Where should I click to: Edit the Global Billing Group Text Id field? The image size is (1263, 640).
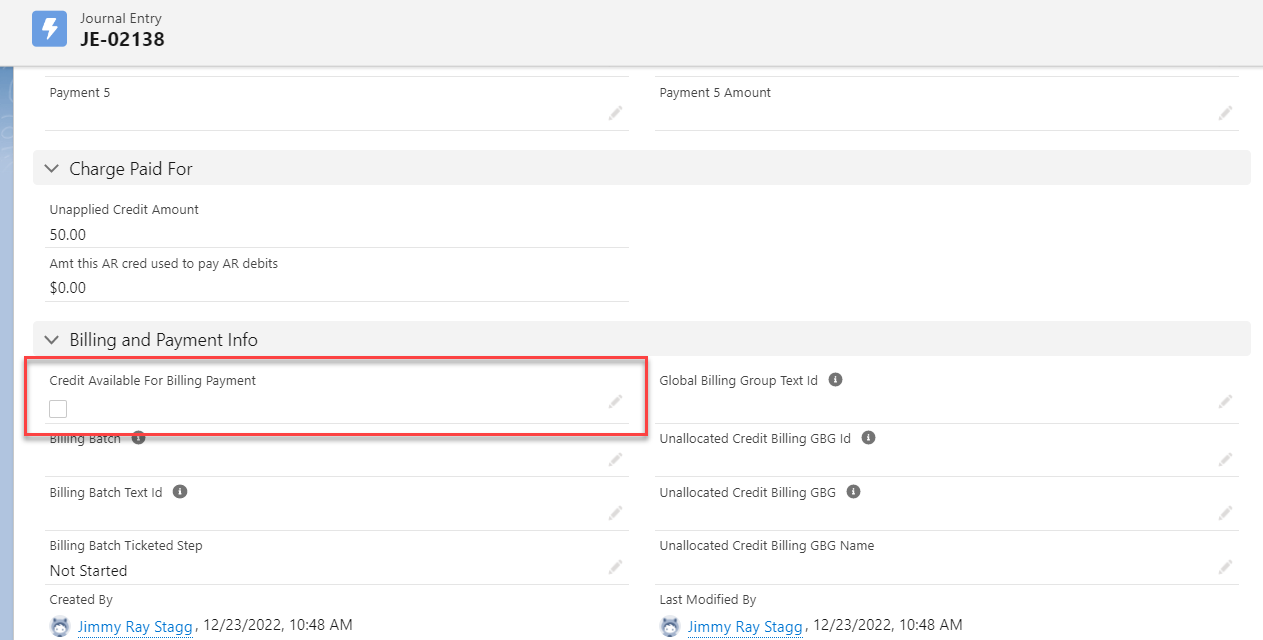pyautogui.click(x=1225, y=401)
